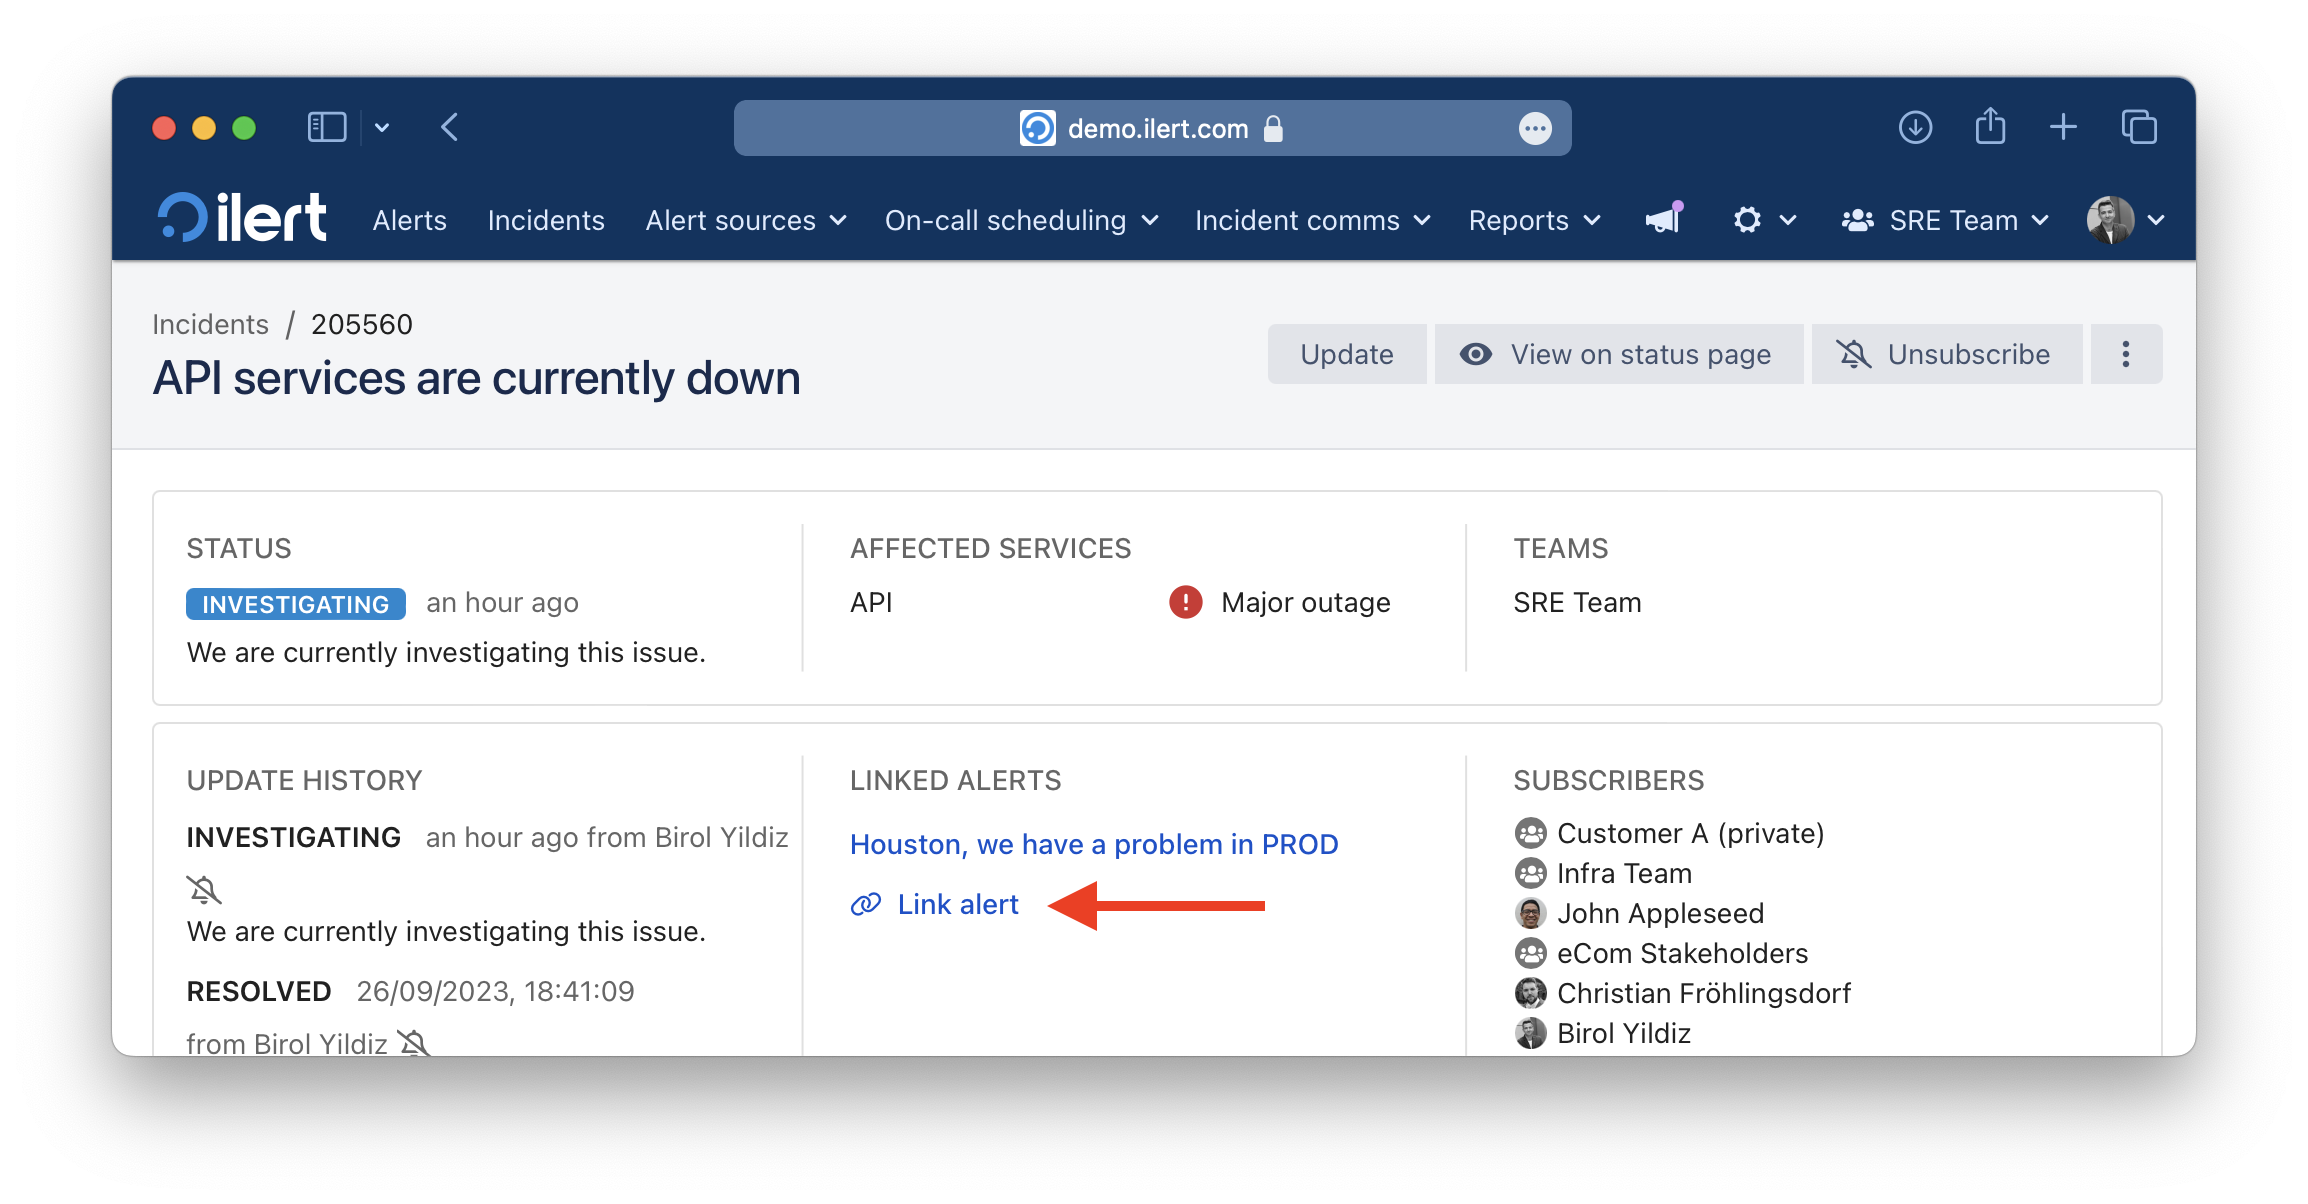Open the tab overview icon
Screen dimensions: 2308x1204
[2139, 127]
